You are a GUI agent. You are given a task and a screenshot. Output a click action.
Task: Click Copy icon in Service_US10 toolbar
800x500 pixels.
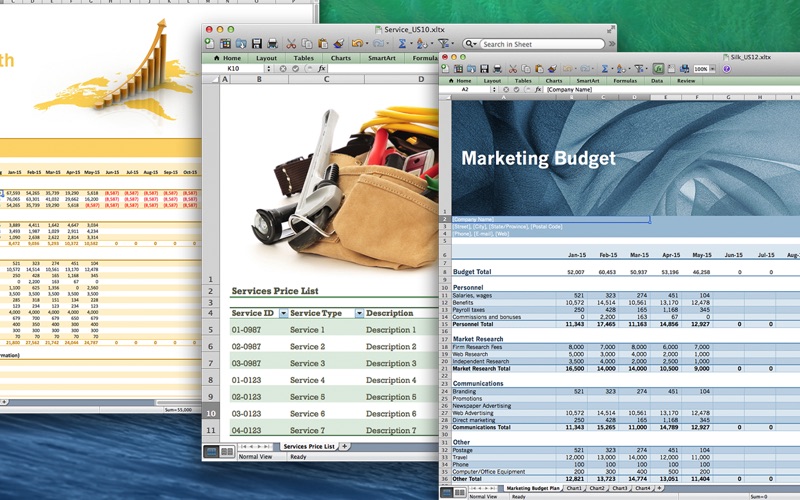[x=307, y=43]
